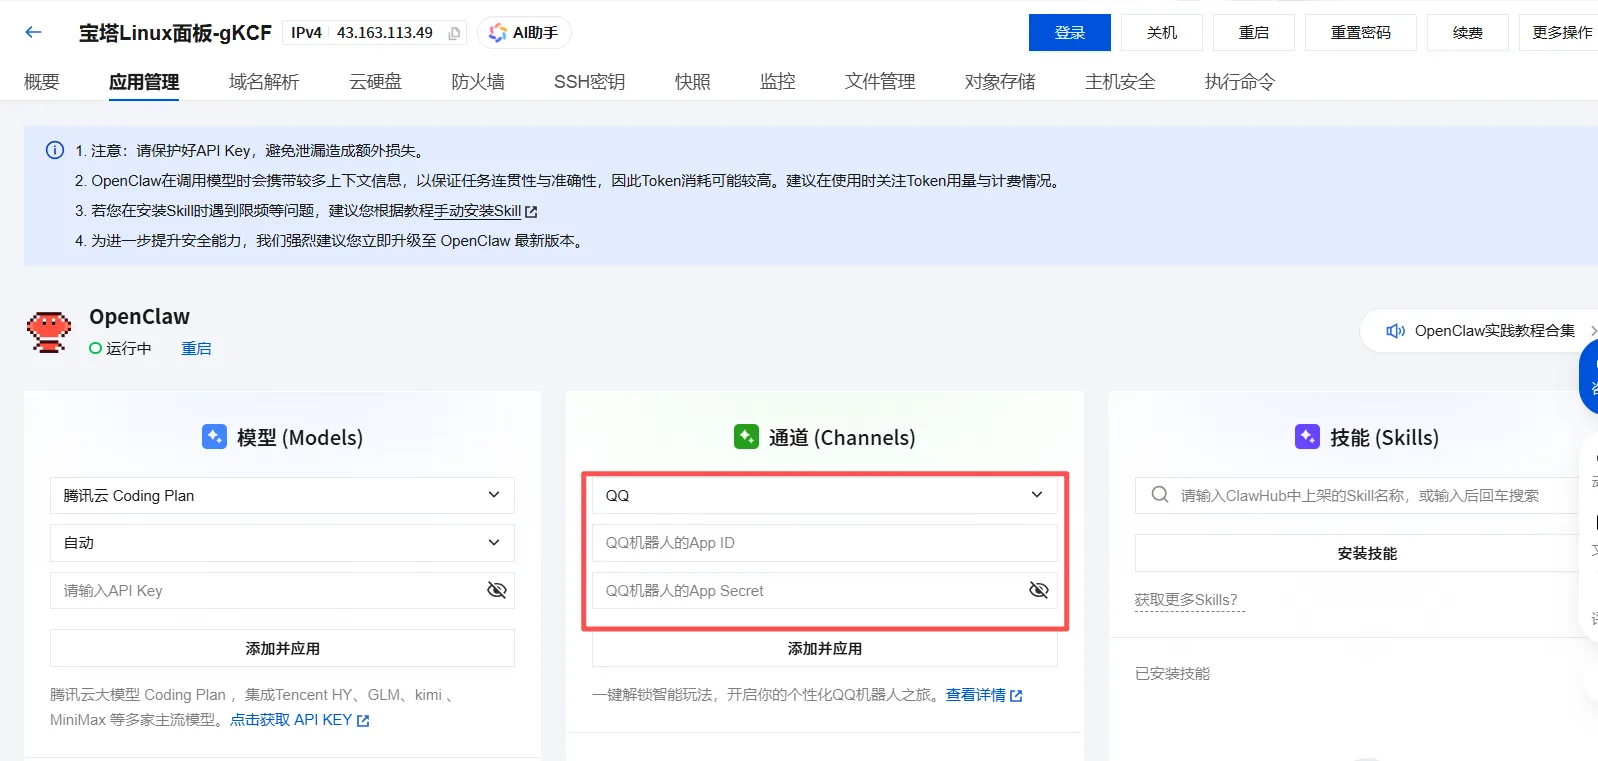Viewport: 1598px width, 761px height.
Task: Click the 安装技能 button
Action: (x=1366, y=553)
